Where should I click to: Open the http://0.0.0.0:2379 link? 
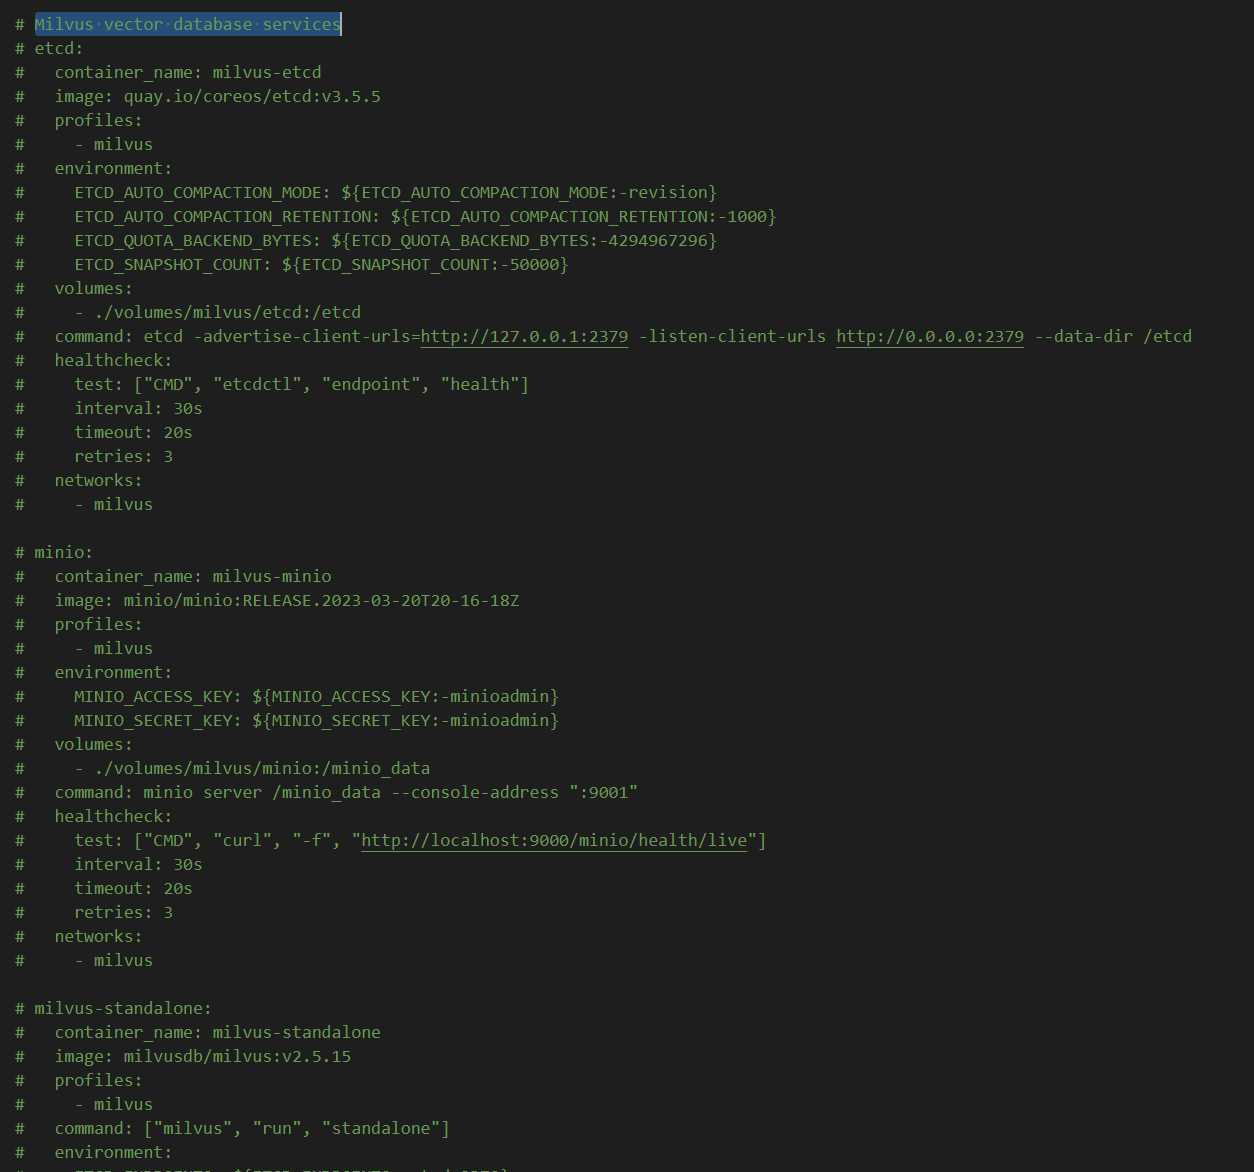click(930, 336)
